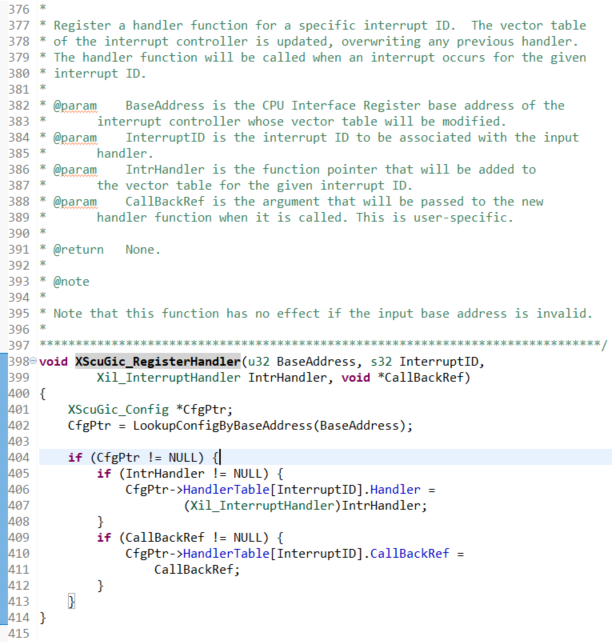This screenshot has width=612, height=642.
Task: Click line number 414 in gutter
Action: pos(19,617)
